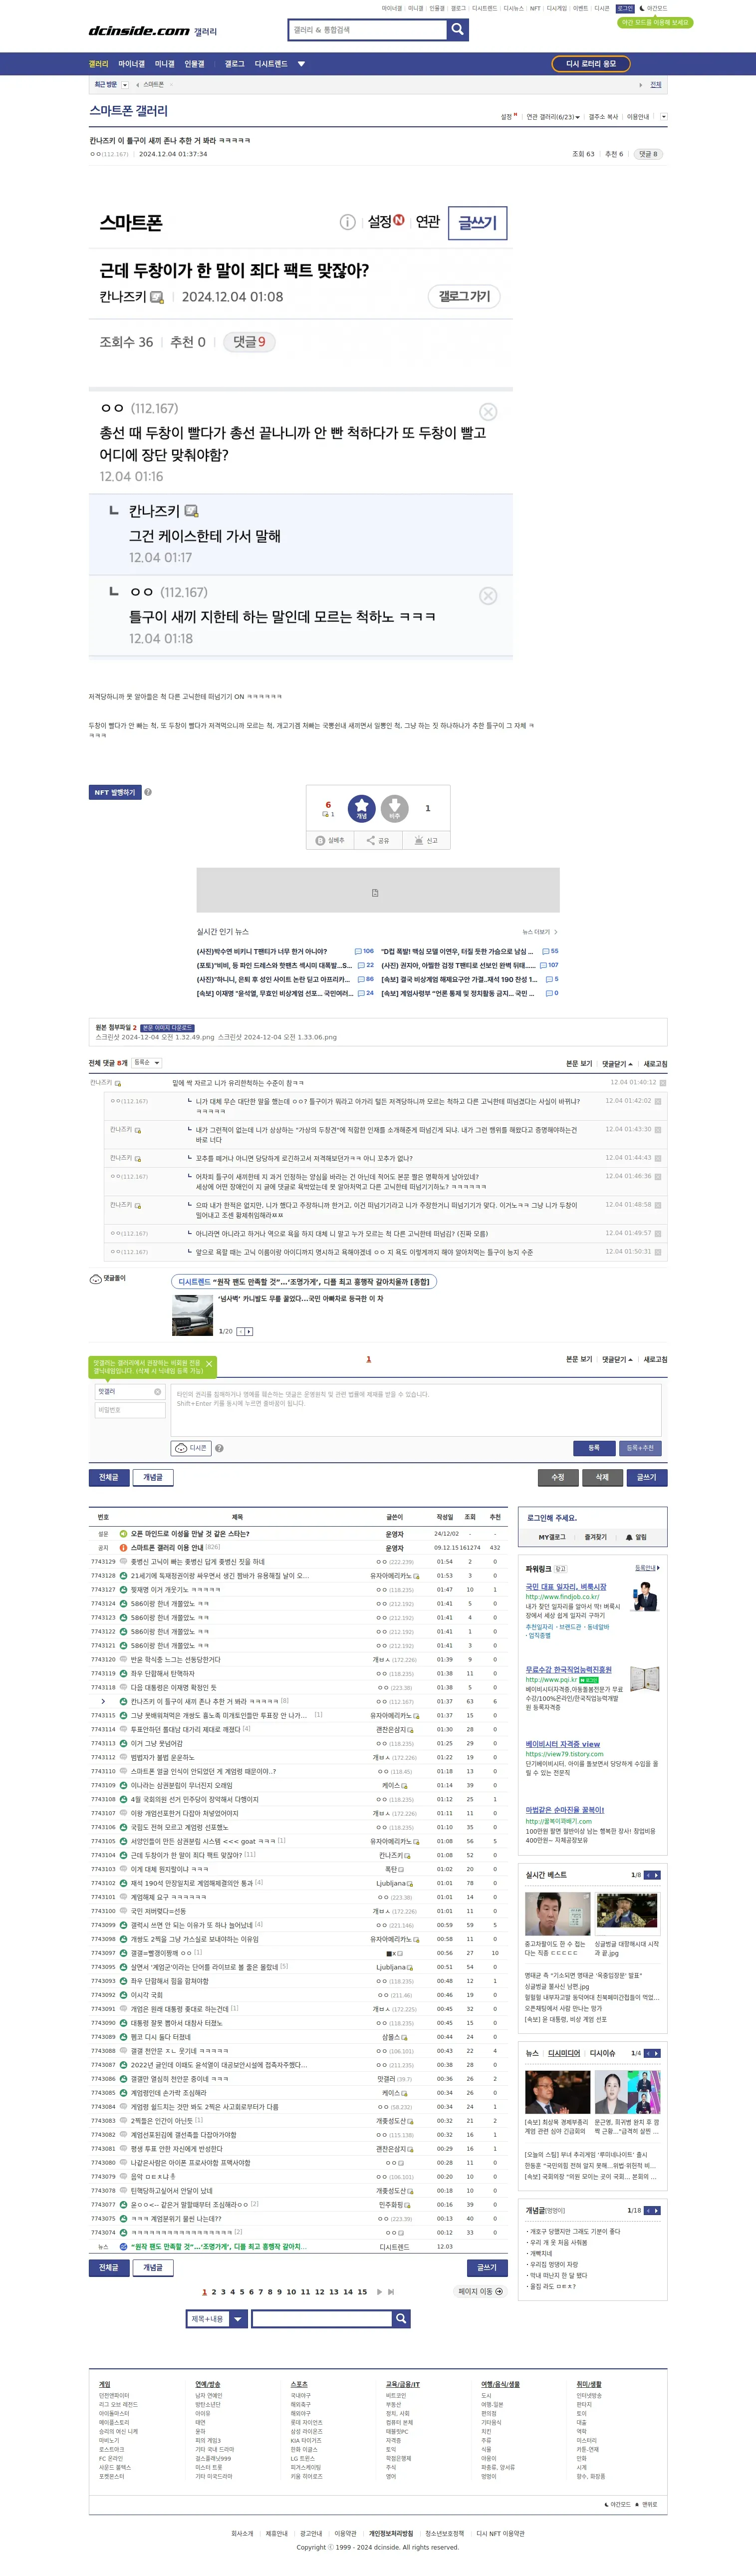The image size is (756, 2576).
Task: Open 미니갤 tab in navigation bar
Action: tap(164, 64)
